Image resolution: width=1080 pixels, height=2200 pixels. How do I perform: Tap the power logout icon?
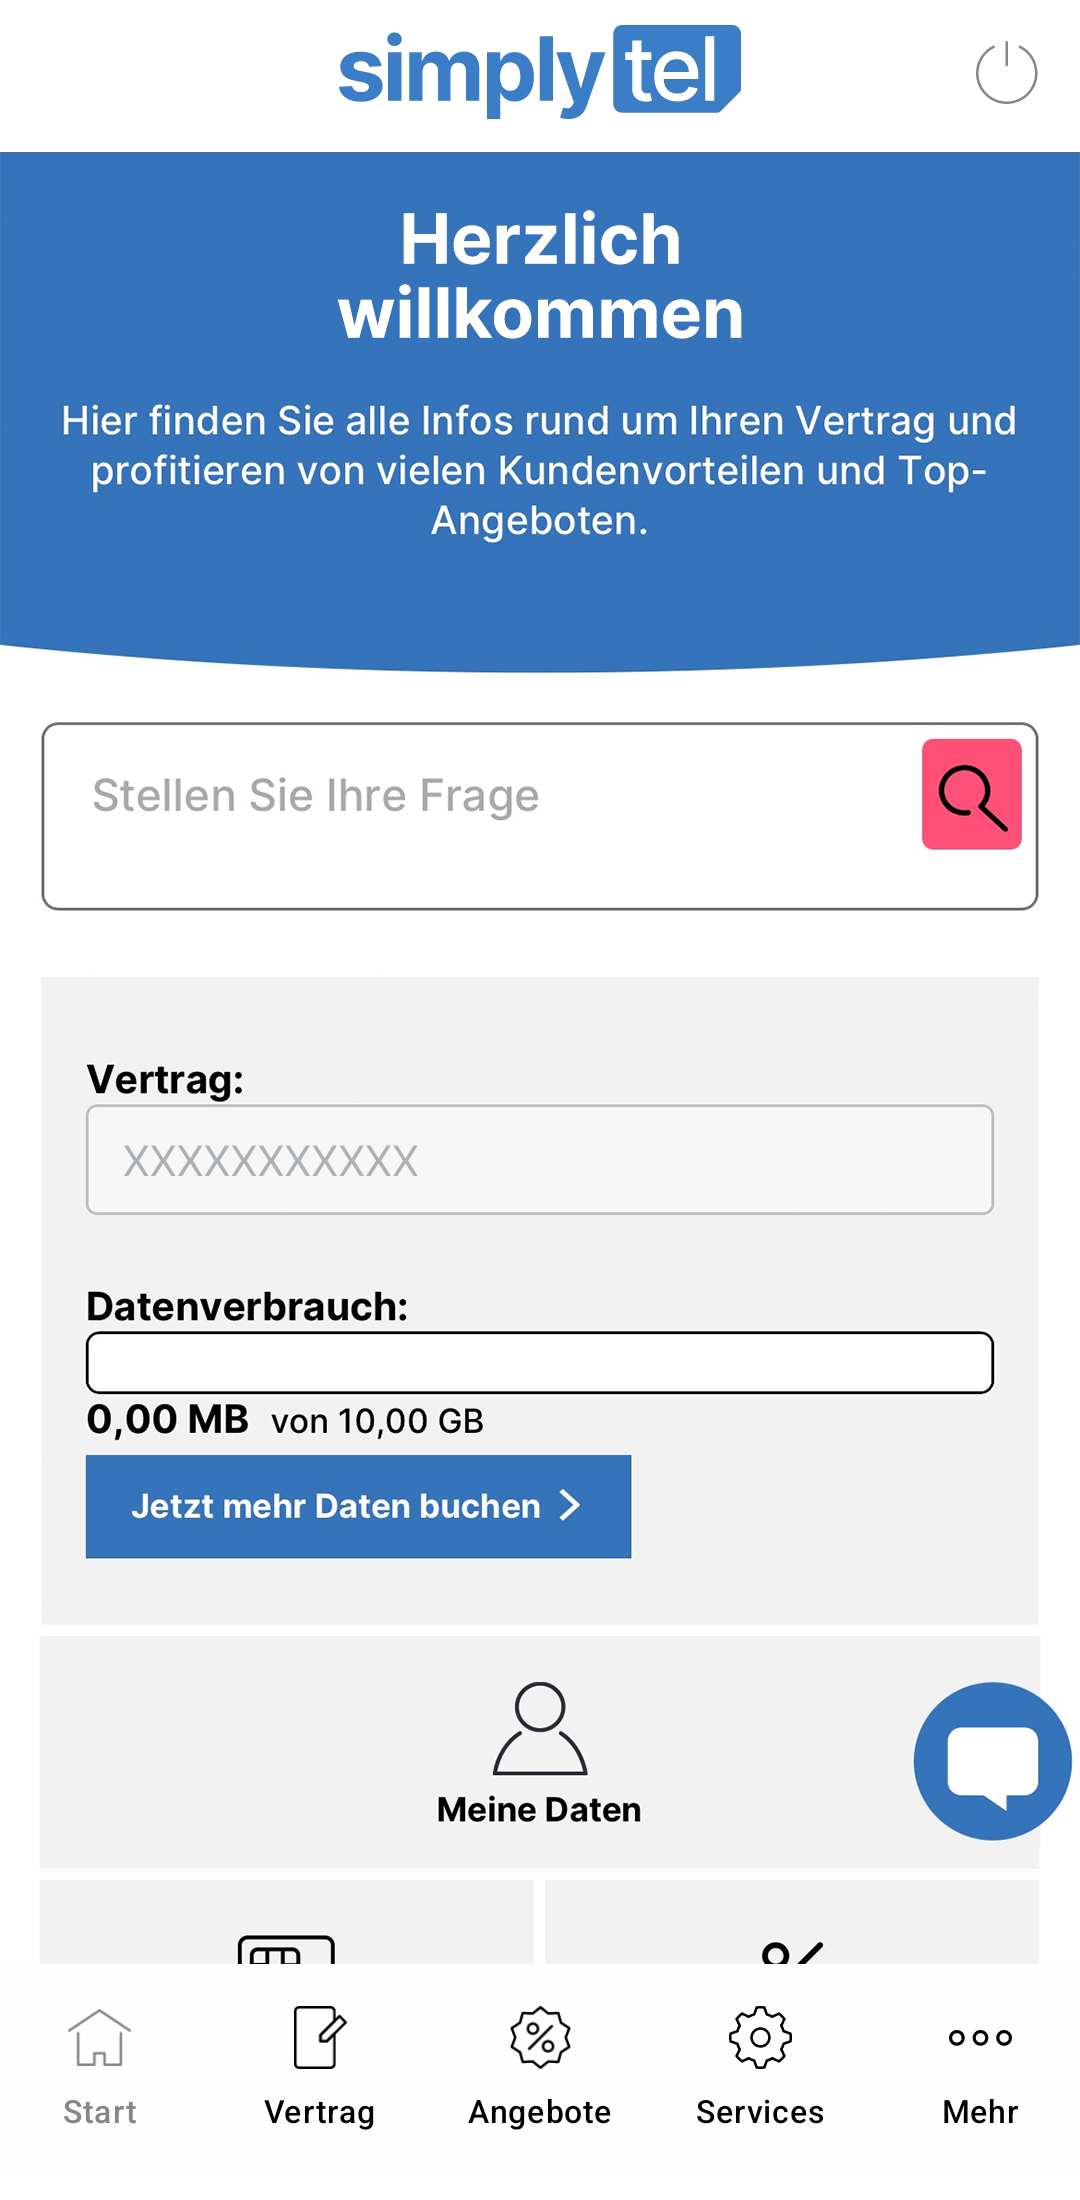[1006, 73]
